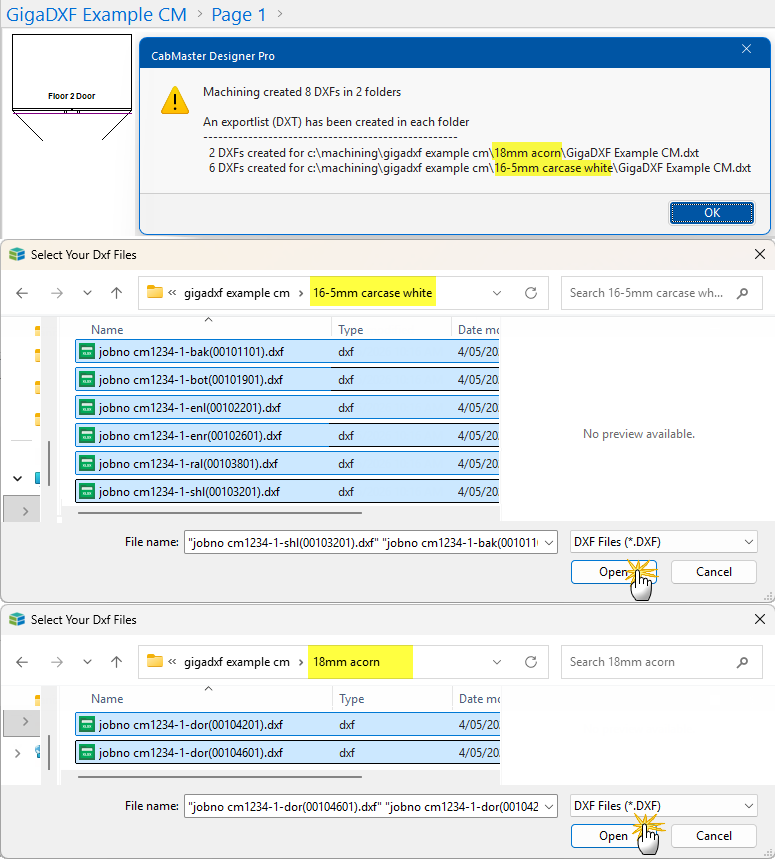Viewport: 775px width, 859px height.
Task: Select jobno cm1234-1-ral(00103801).dxf
Action: click(x=286, y=463)
